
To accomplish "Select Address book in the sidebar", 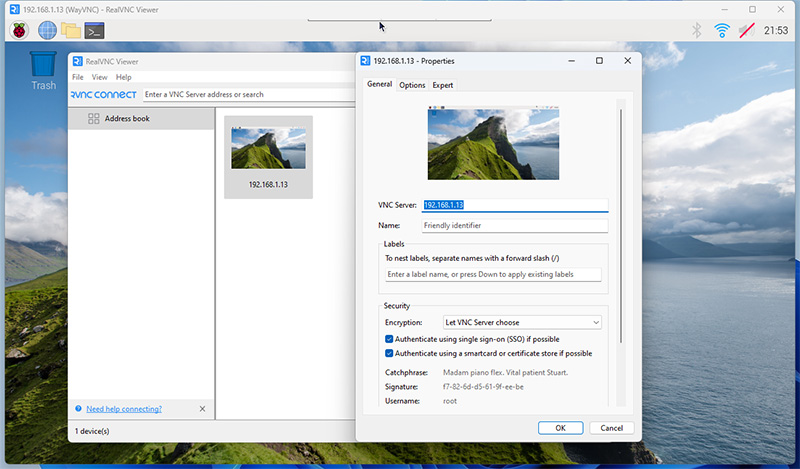I will (141, 118).
